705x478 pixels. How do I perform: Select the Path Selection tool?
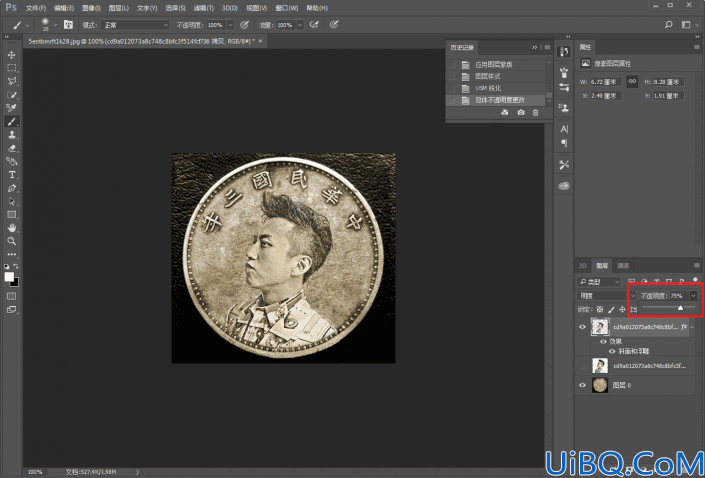(12, 201)
